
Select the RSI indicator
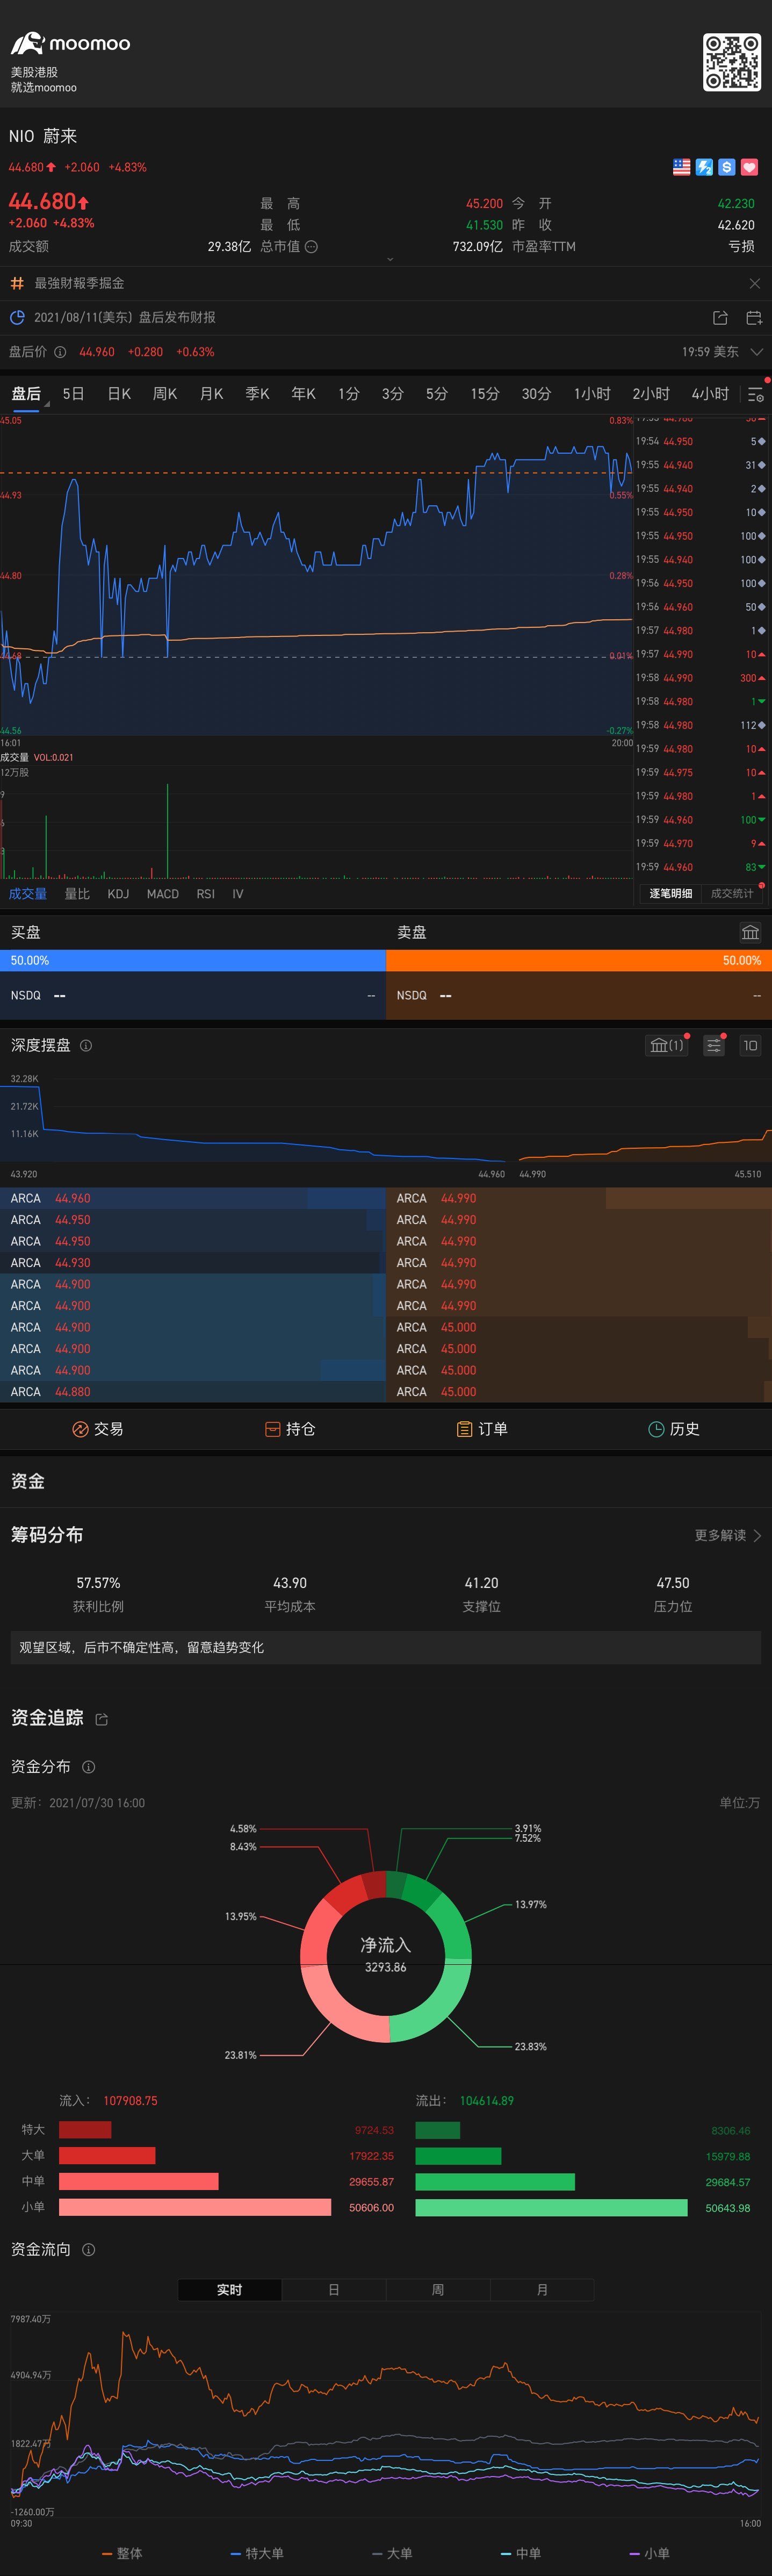coord(206,894)
